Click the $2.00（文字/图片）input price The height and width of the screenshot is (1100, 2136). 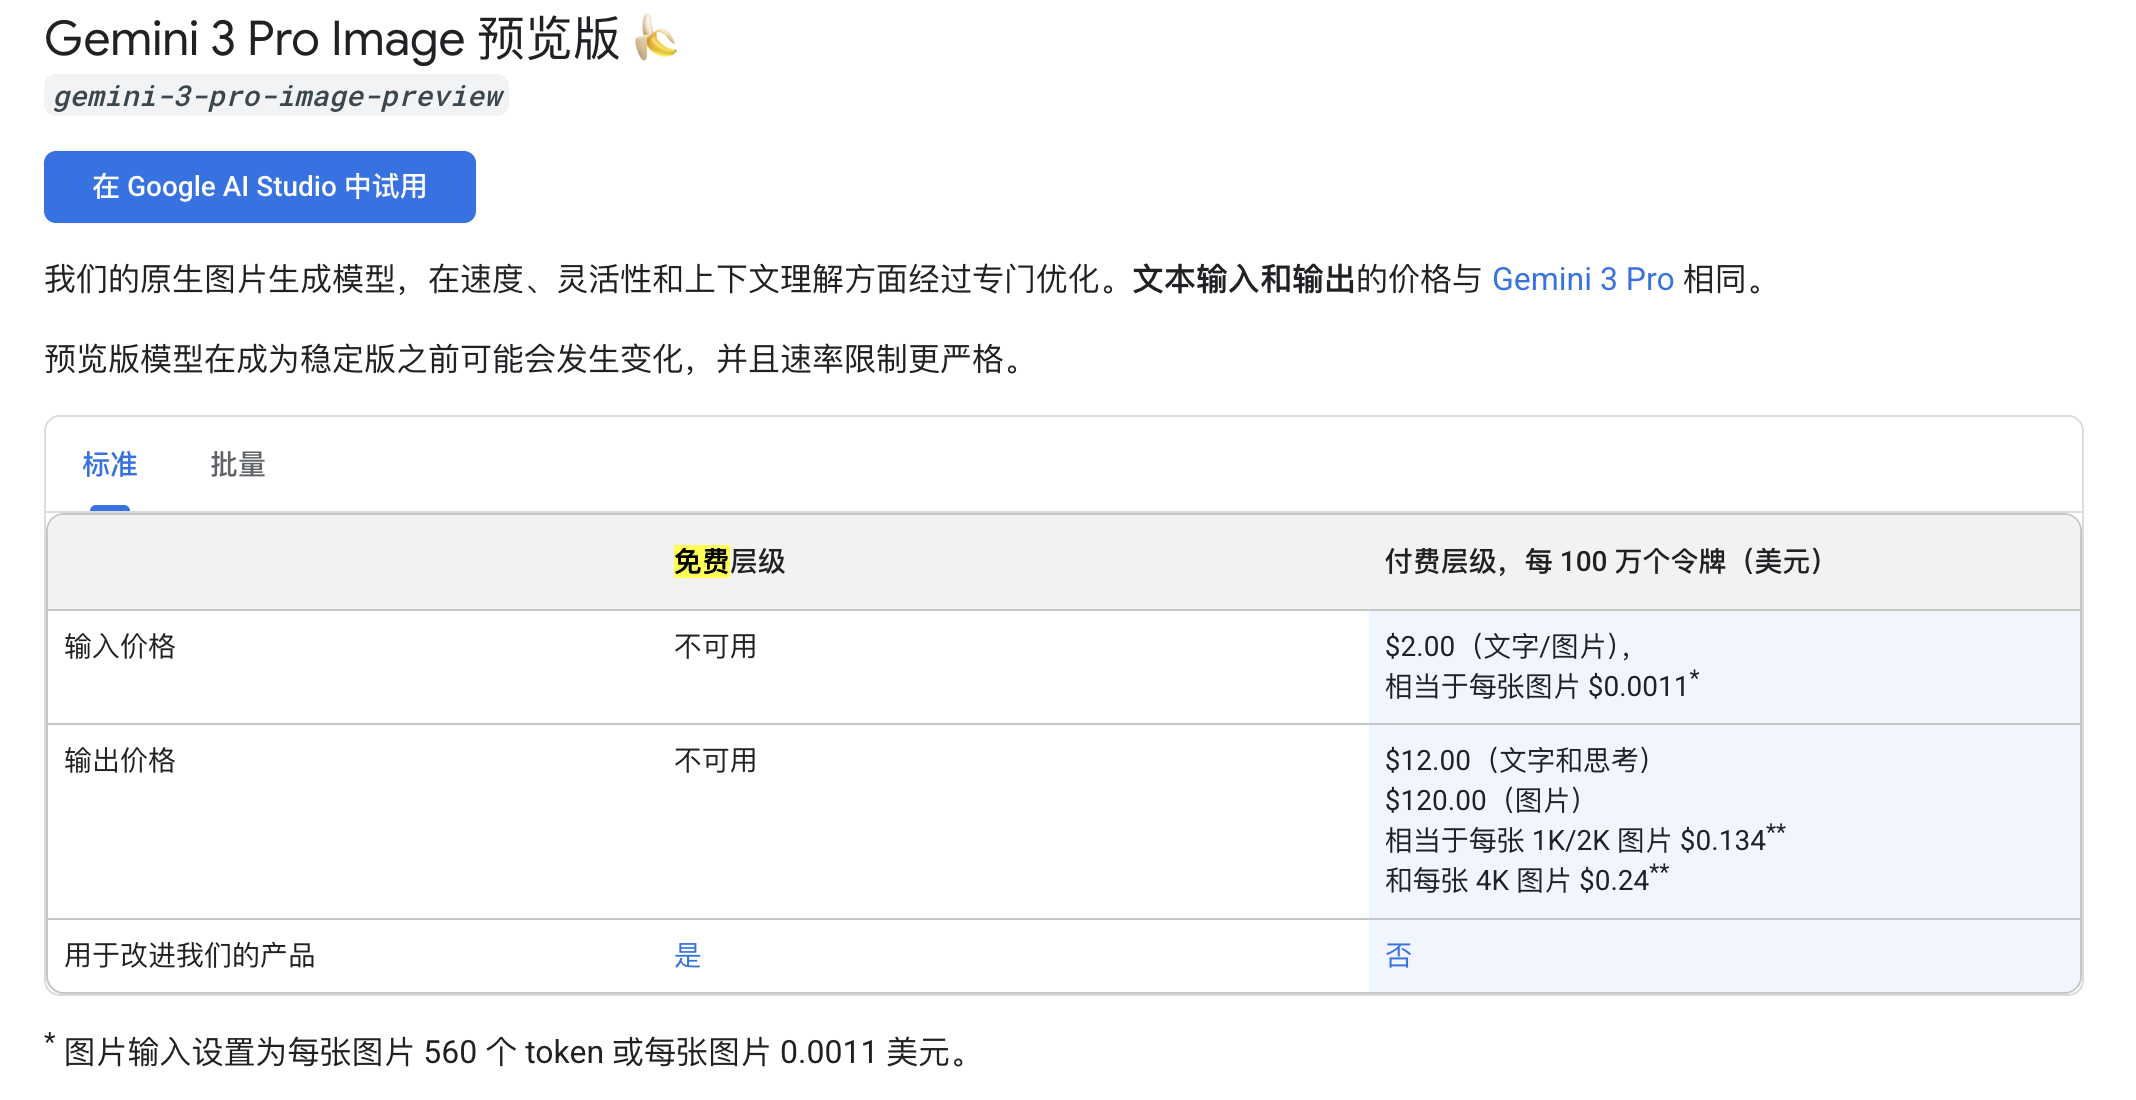click(1508, 646)
